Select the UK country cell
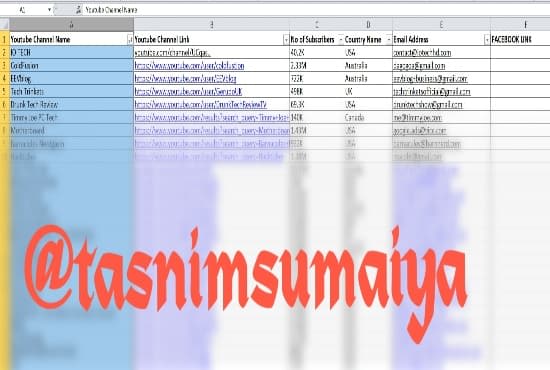The width and height of the screenshot is (550, 370). click(368, 91)
